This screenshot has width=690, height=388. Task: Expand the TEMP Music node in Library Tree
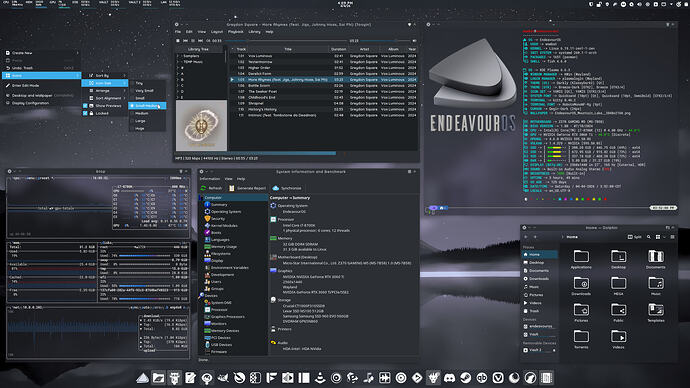pos(179,62)
